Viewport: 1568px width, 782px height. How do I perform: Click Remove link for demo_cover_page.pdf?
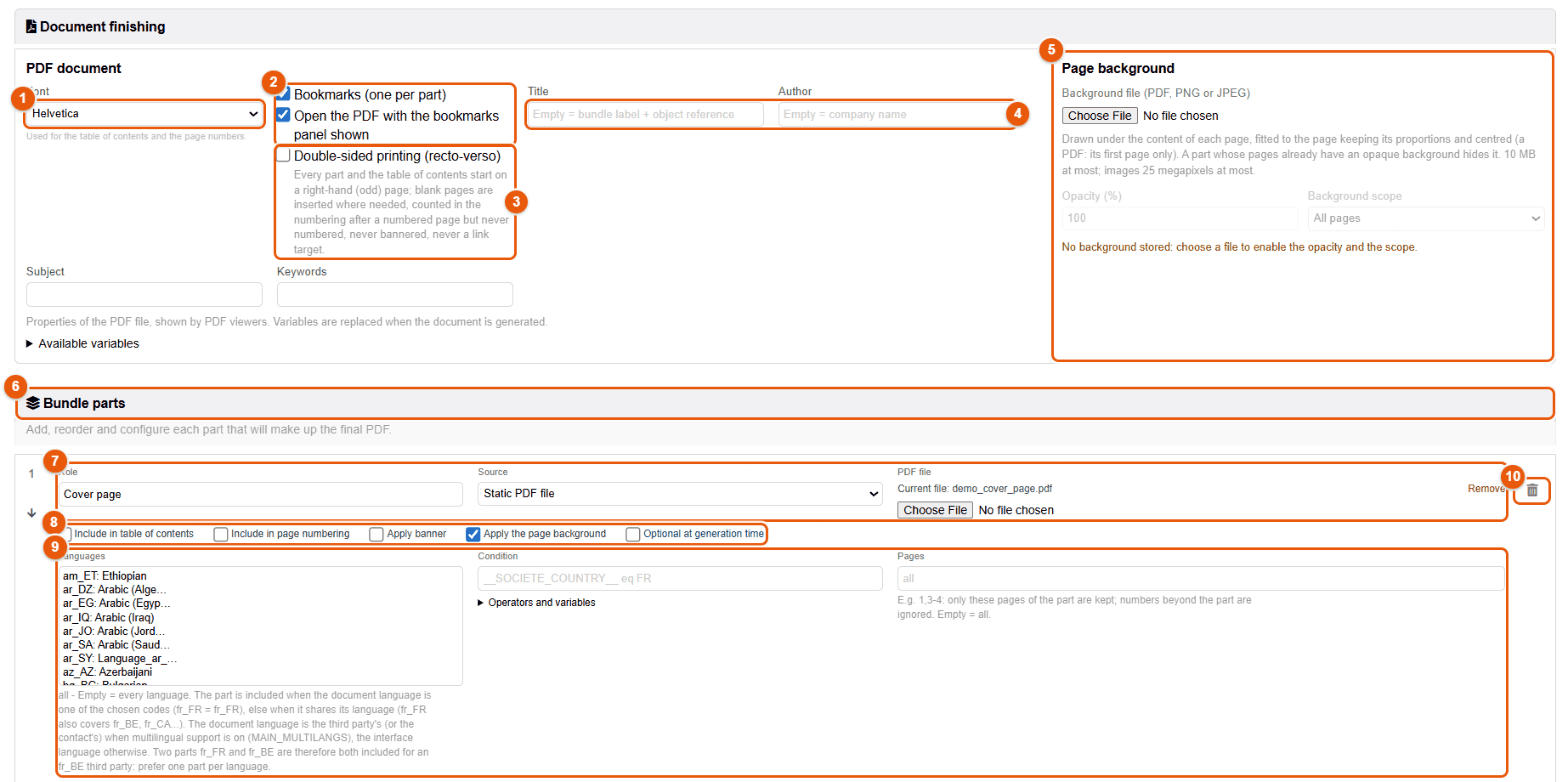pos(1486,489)
